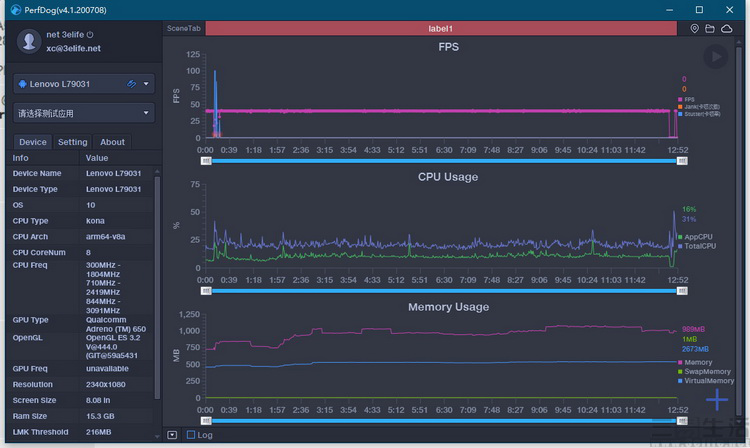Toggle the Memory series in legend
The image size is (750, 448).
(695, 362)
